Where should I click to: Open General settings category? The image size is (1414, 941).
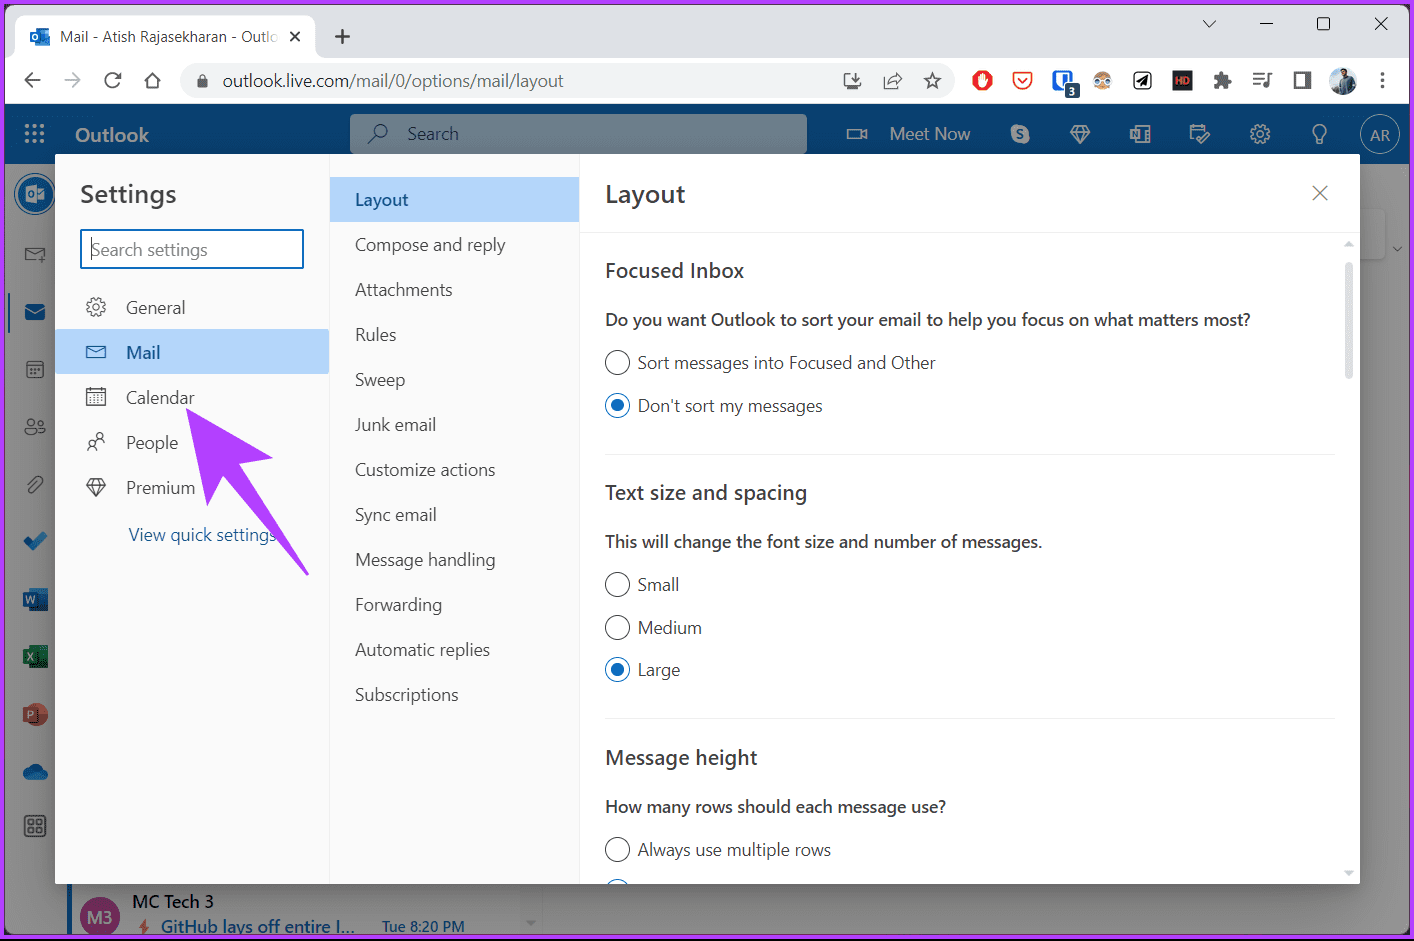click(192, 307)
